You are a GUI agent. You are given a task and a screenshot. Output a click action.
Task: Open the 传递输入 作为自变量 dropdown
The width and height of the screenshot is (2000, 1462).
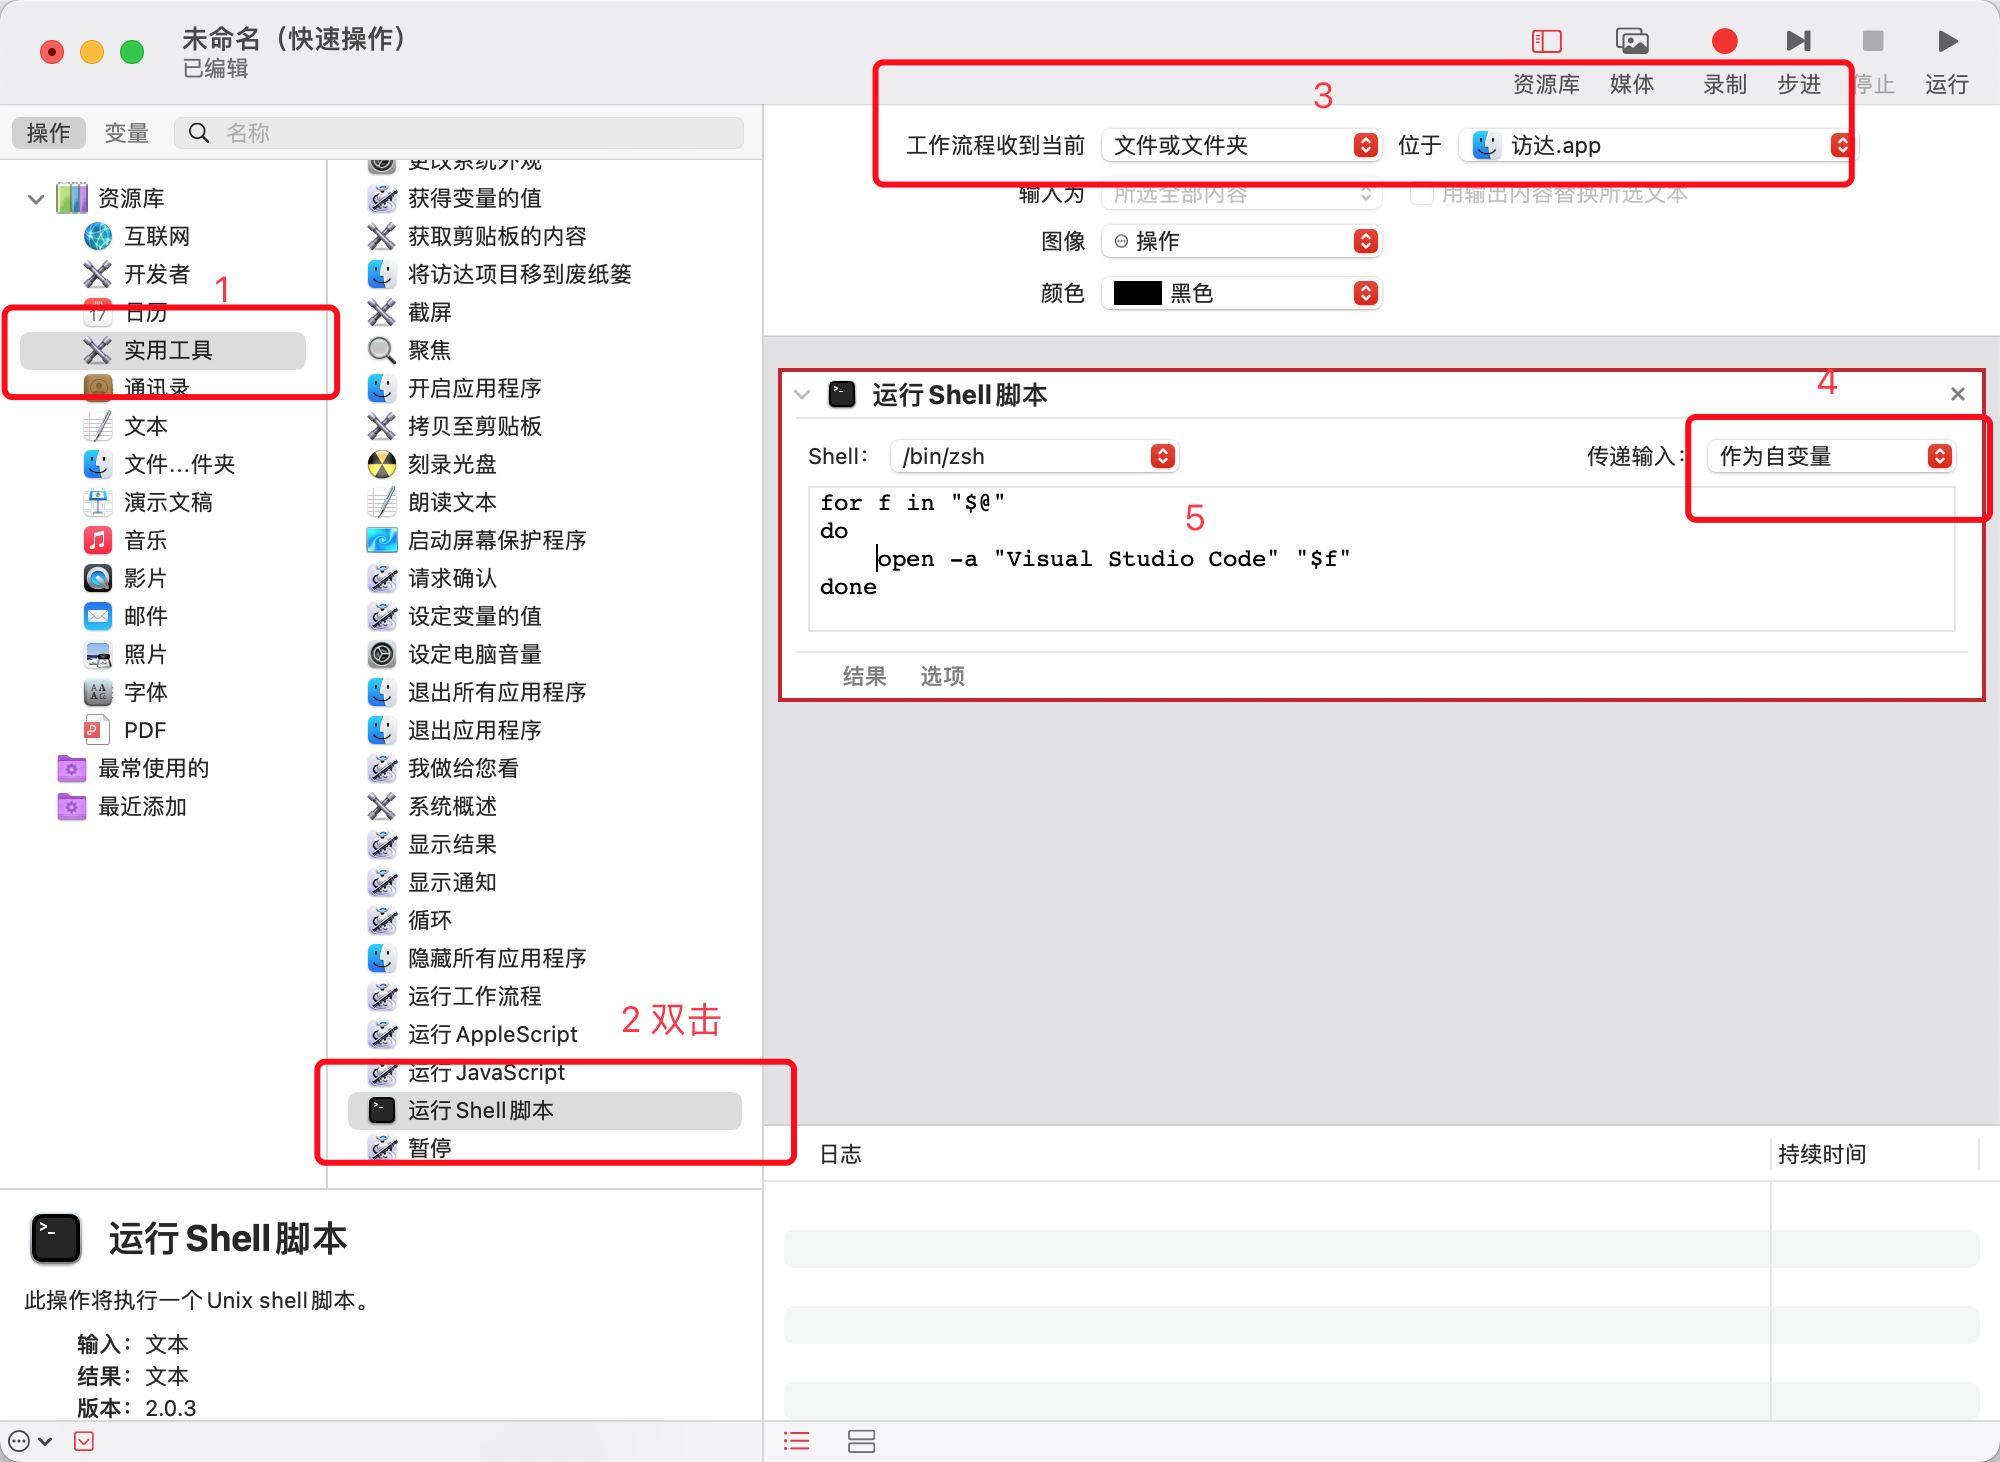click(x=1830, y=456)
